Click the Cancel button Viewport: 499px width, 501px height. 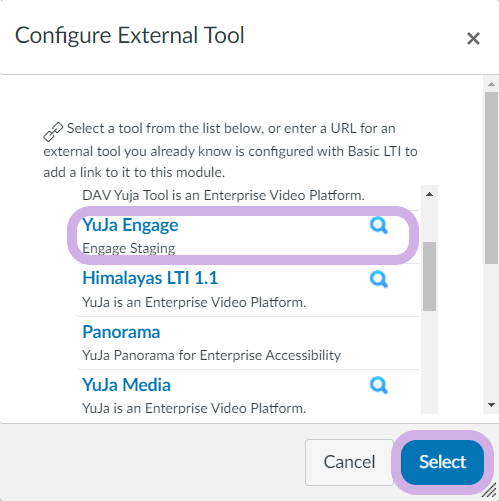click(349, 462)
